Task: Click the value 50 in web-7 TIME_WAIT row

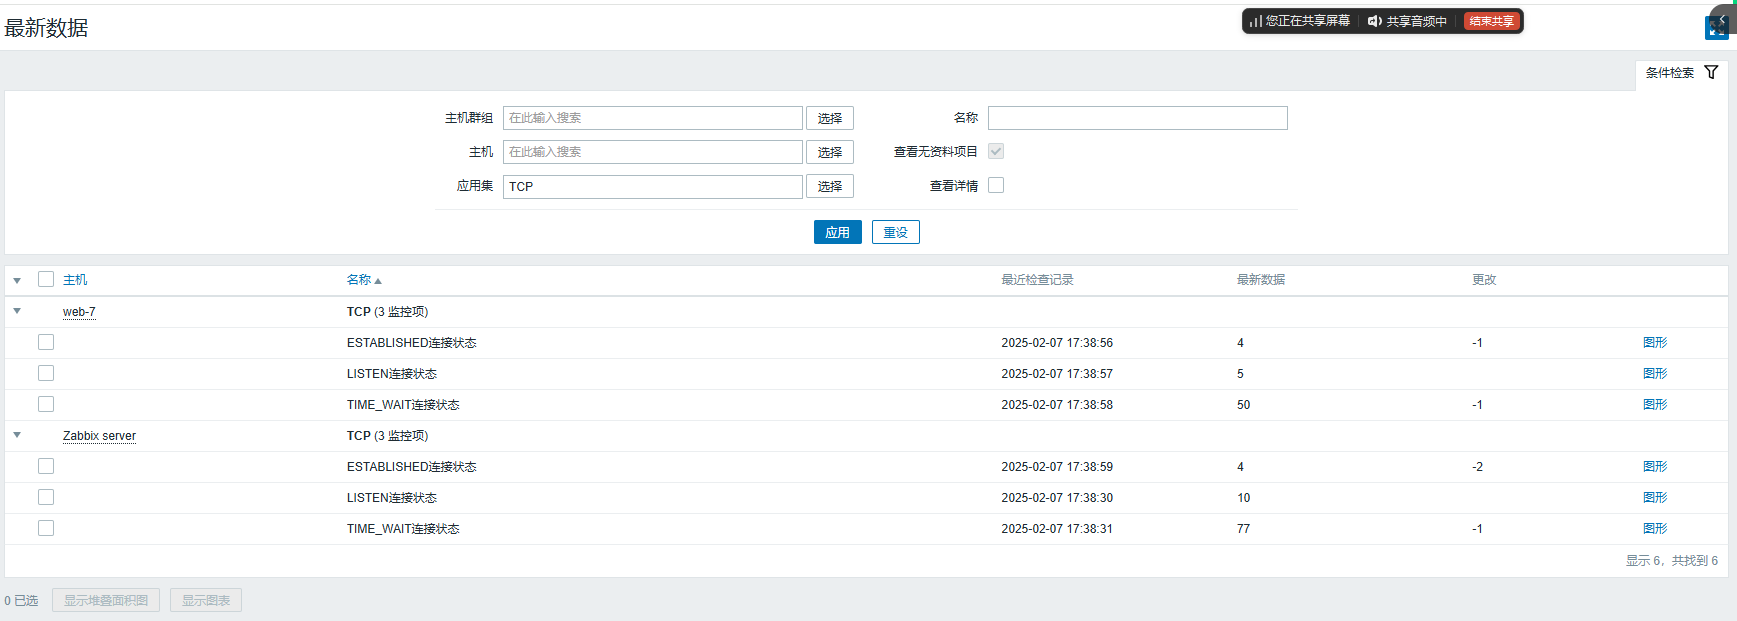Action: pos(1243,405)
